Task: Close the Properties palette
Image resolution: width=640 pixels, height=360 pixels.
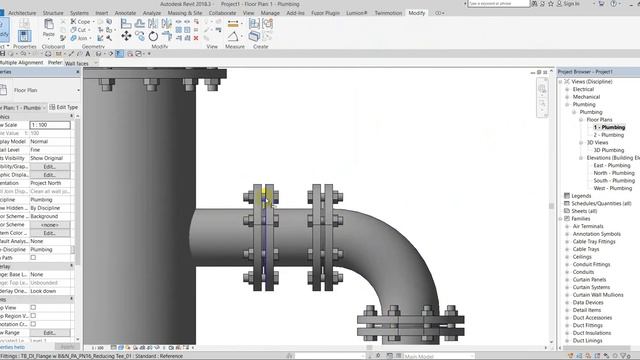Action: click(78, 72)
